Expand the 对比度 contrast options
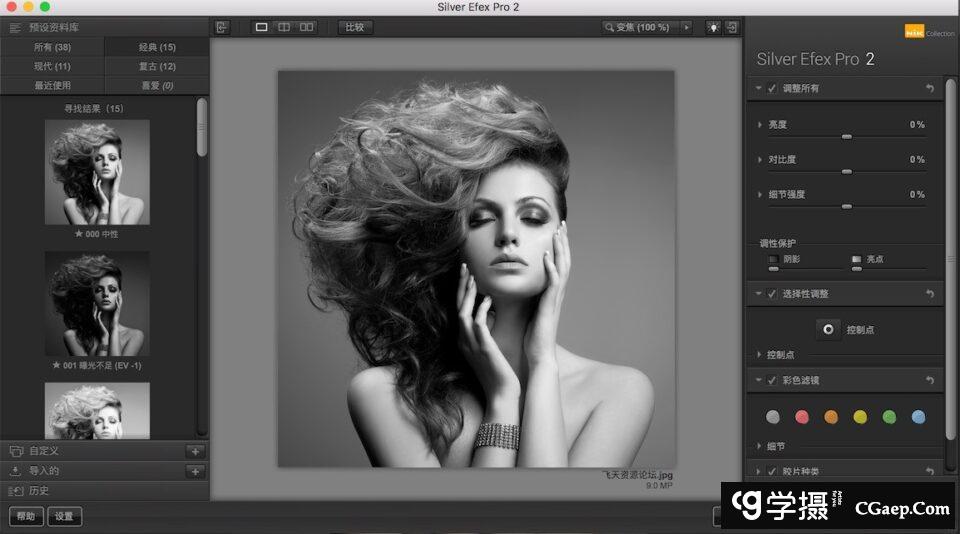The height and width of the screenshot is (534, 960). (760, 160)
